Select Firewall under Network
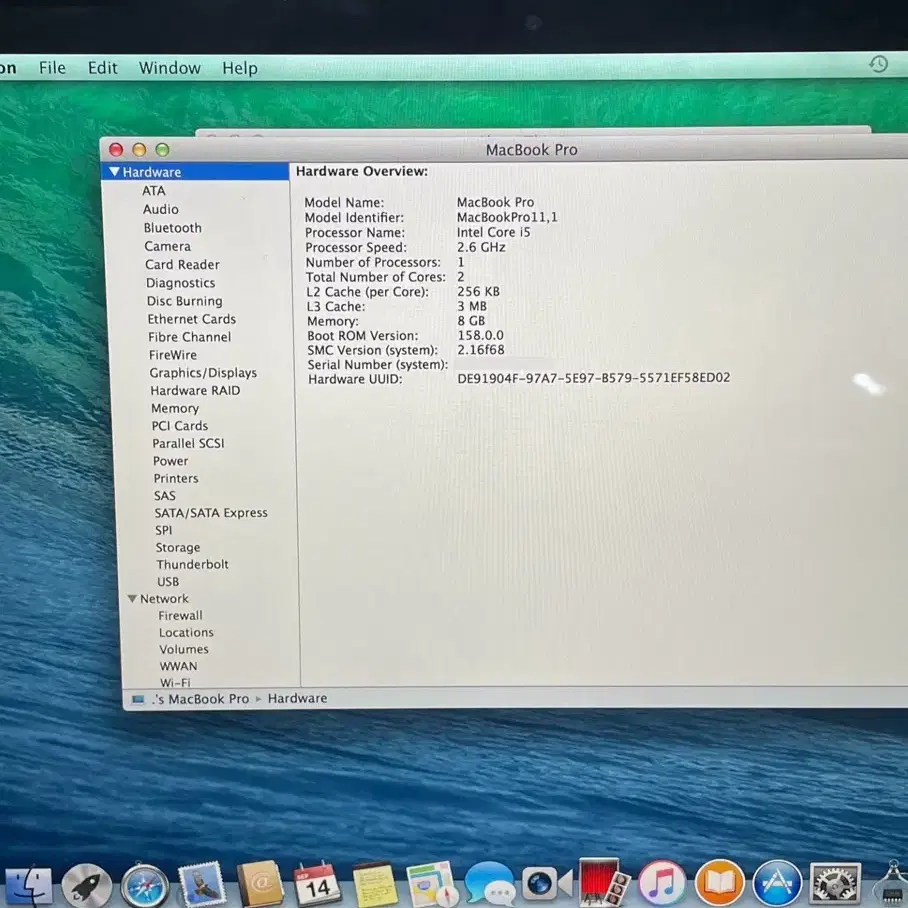Viewport: 908px width, 908px height. (181, 616)
